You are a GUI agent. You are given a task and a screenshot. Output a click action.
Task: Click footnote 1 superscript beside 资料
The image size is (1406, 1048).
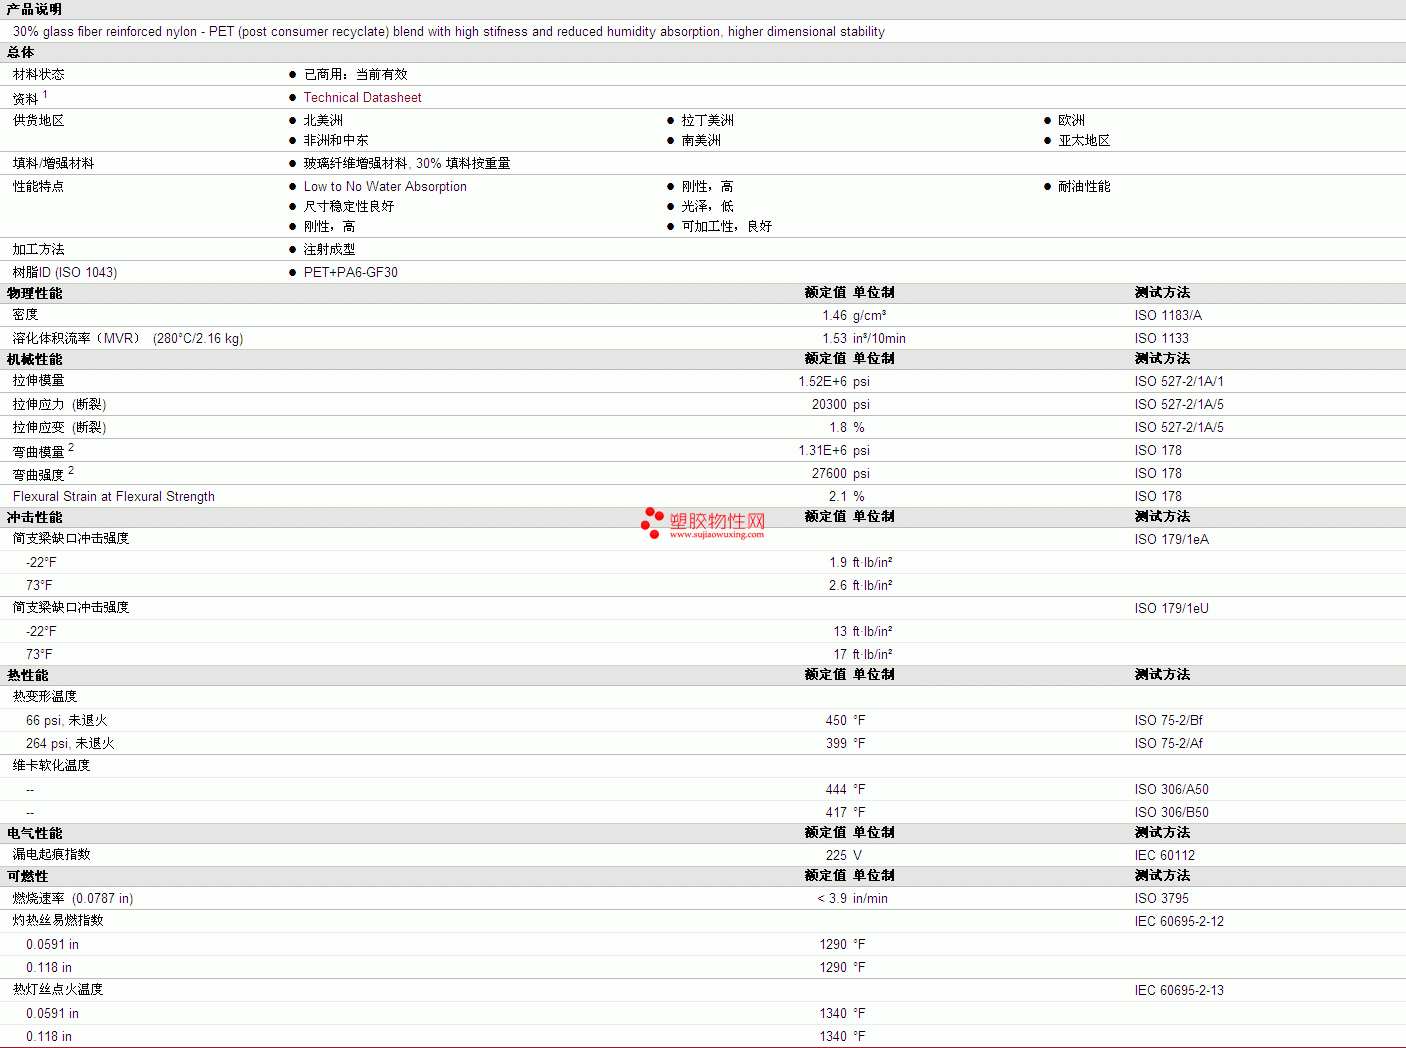(45, 95)
